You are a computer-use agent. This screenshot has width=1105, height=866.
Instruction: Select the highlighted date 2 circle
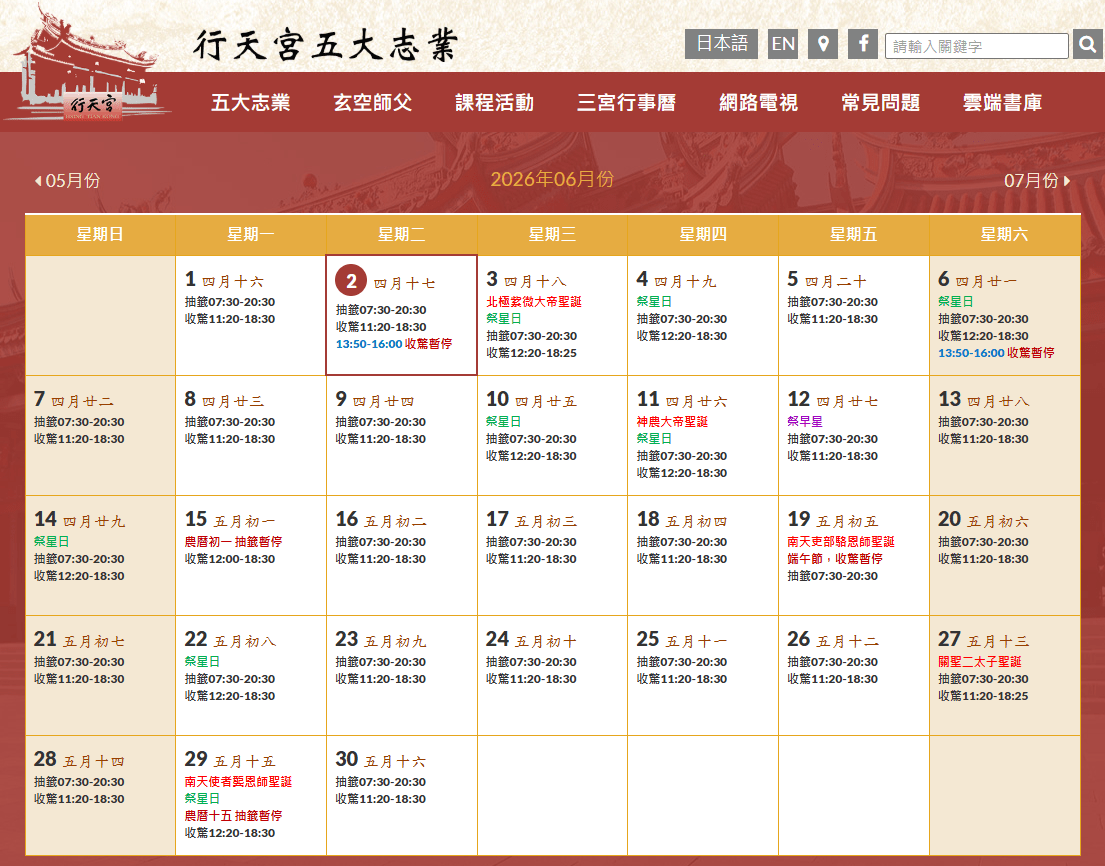pyautogui.click(x=351, y=281)
